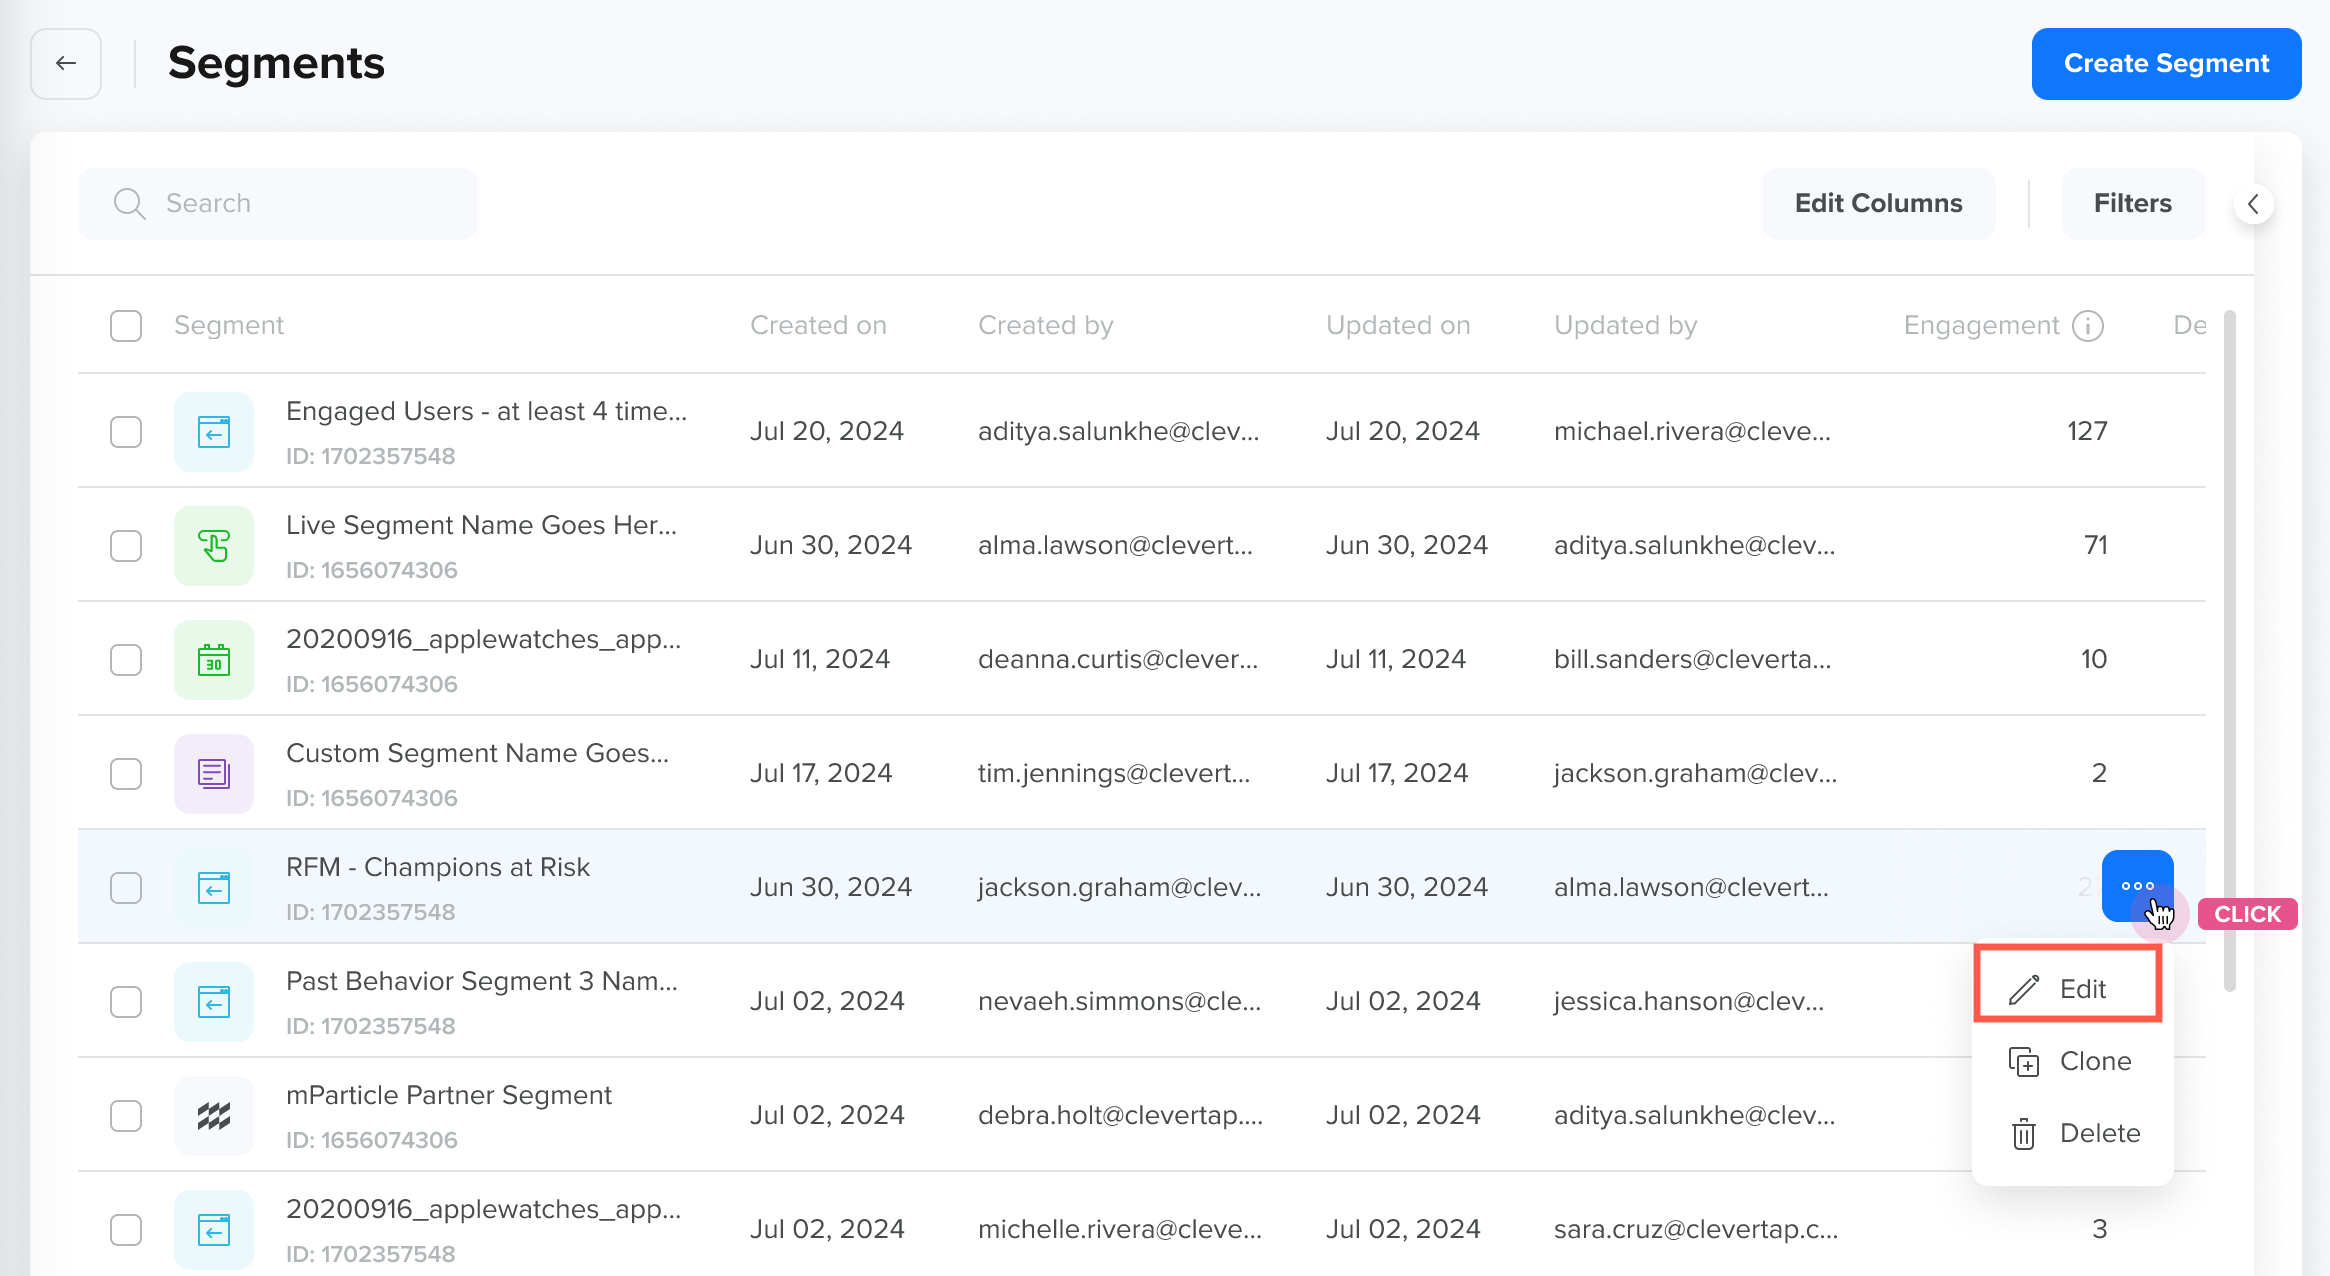Screen dimensions: 2330x1276
Task: Select the mParticle Partner Segment checkbox
Action: pyautogui.click(x=126, y=1116)
